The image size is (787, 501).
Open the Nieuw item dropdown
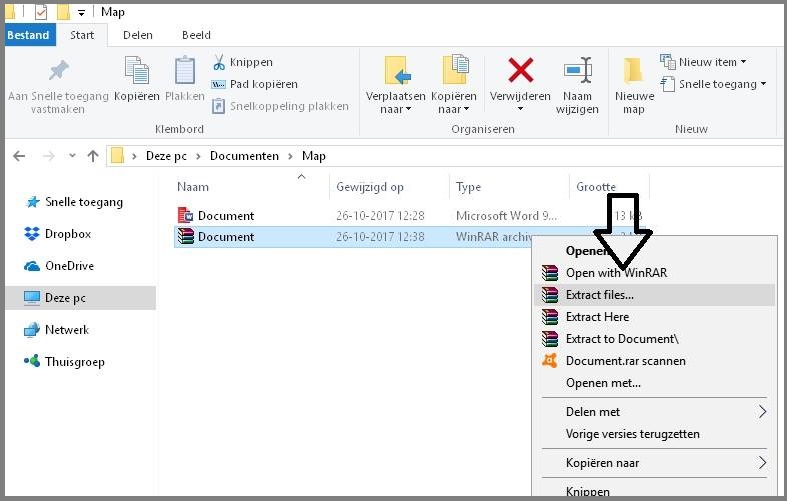[703, 62]
